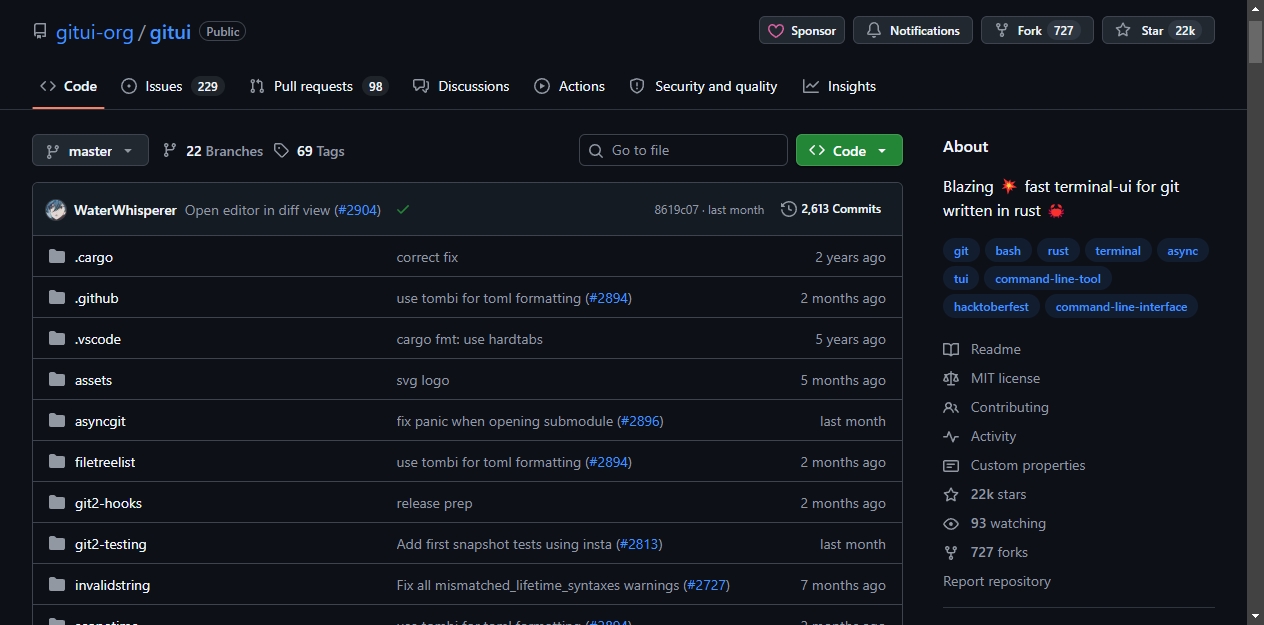Select the hacktoberfest topic tag

pos(991,307)
